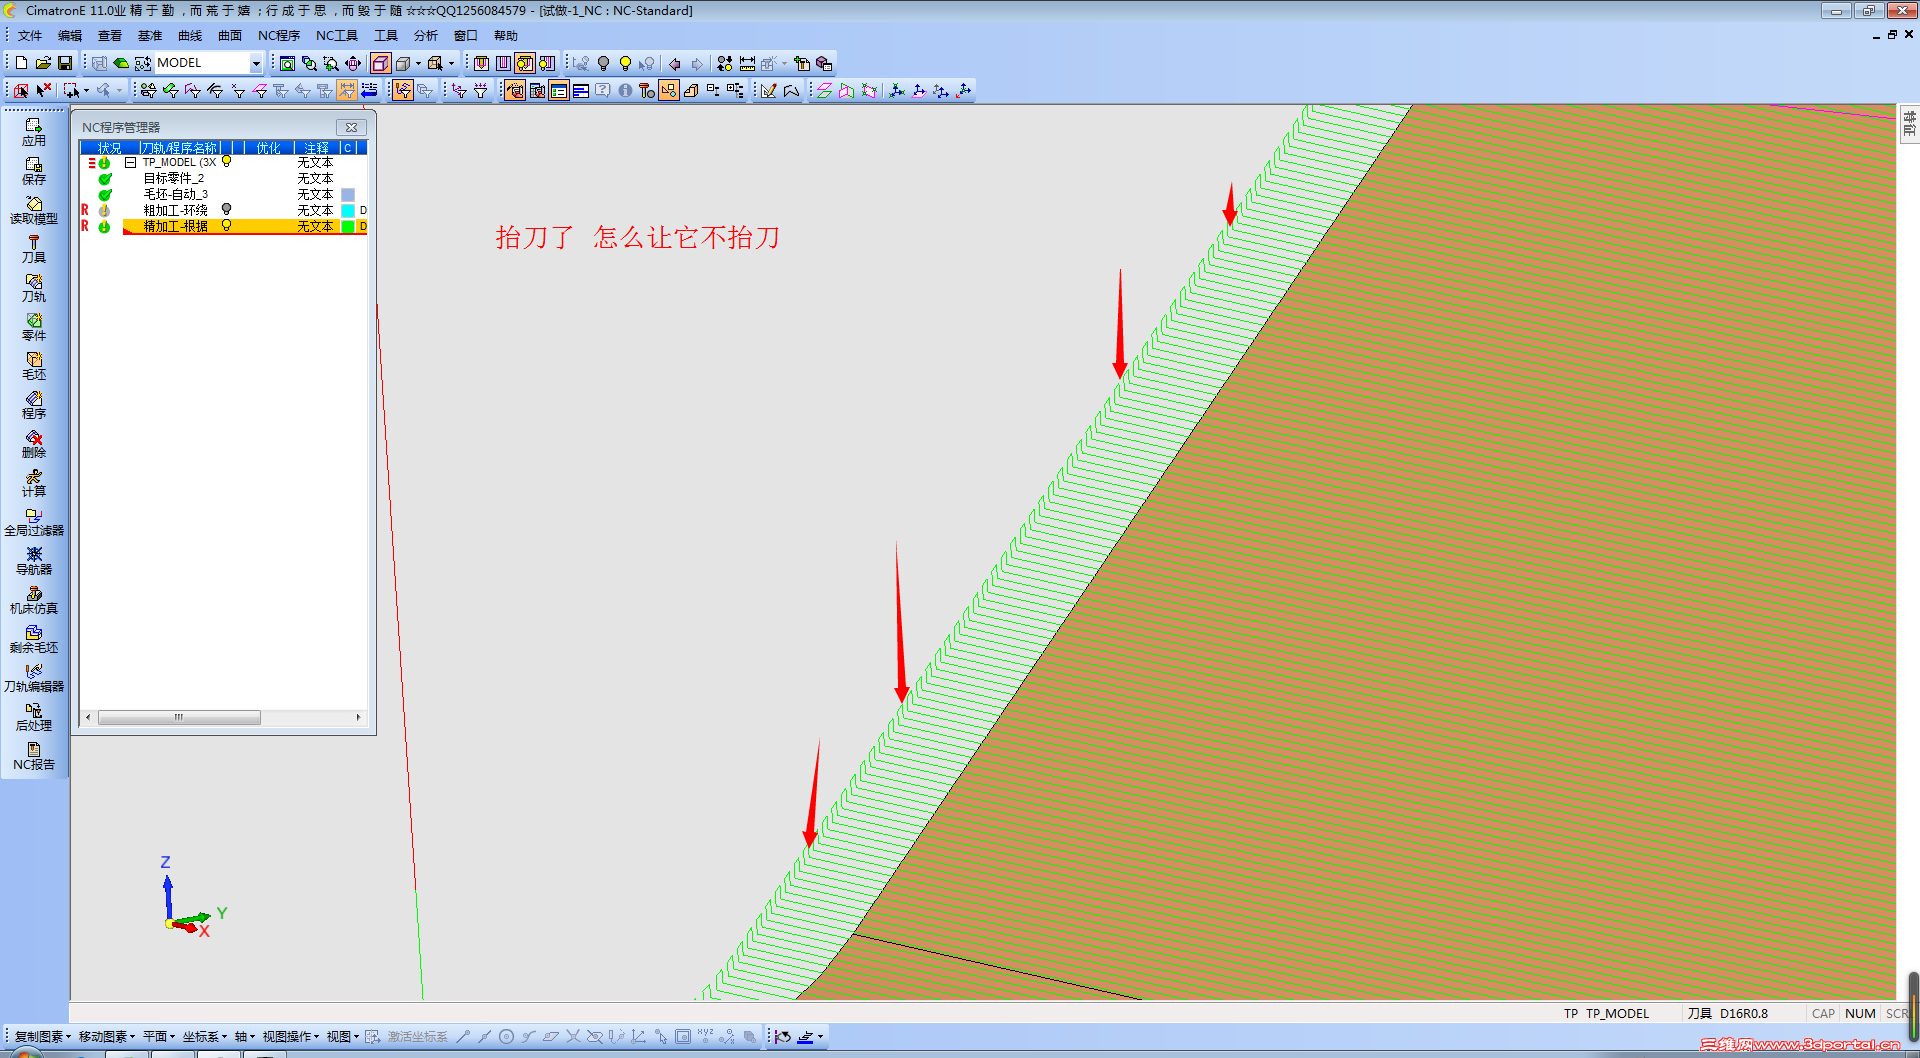This screenshot has width=1920, height=1058.
Task: Collapse the TP_MODEL tree node
Action: (130, 162)
